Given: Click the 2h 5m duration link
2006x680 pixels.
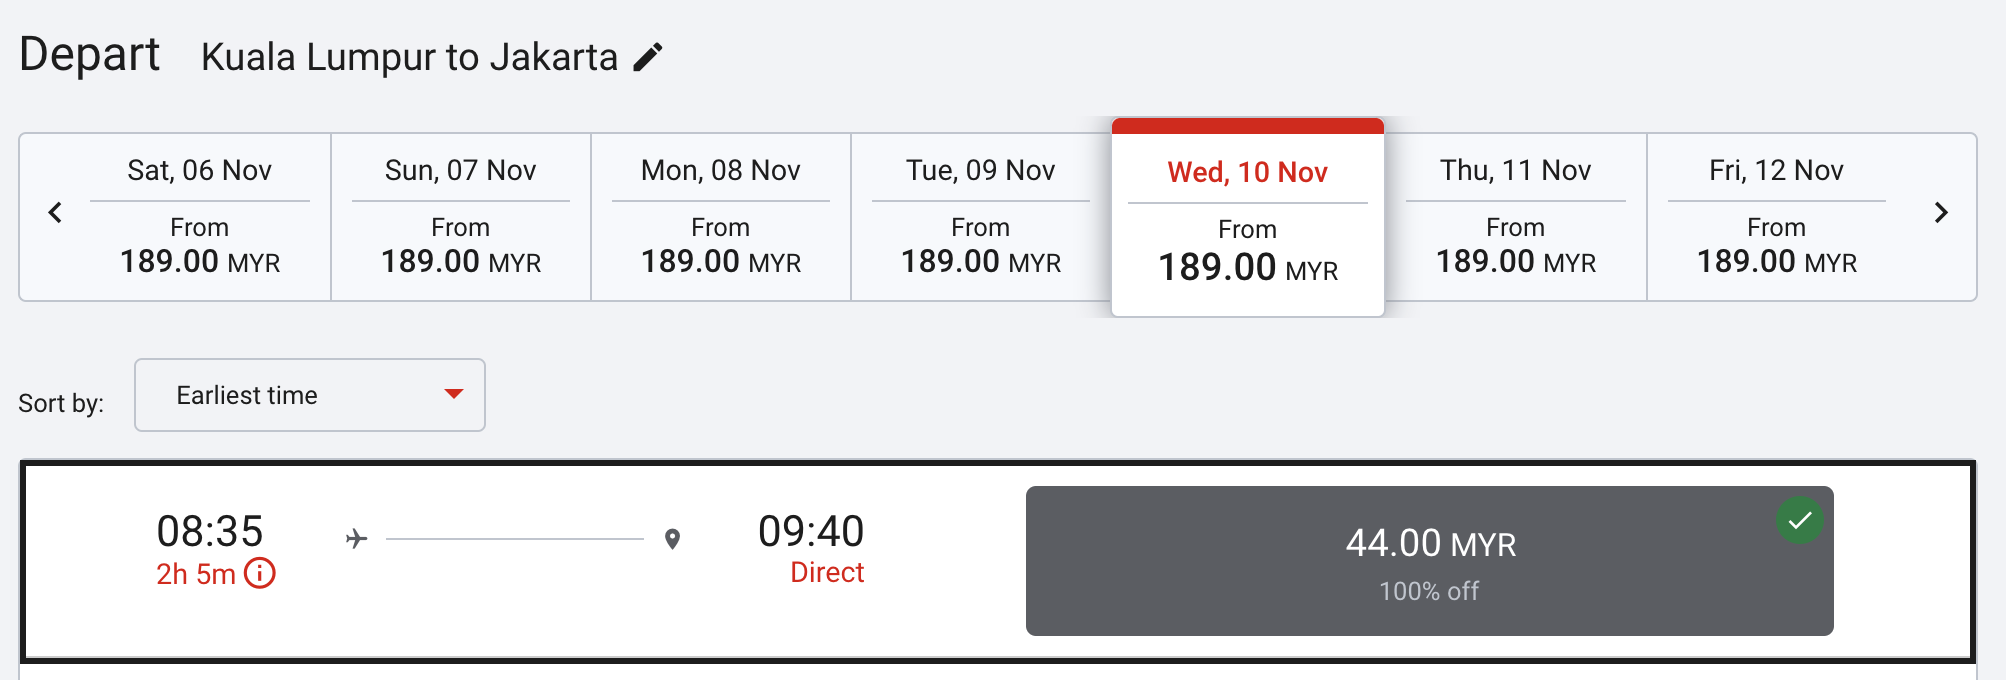Looking at the screenshot, I should pos(196,574).
